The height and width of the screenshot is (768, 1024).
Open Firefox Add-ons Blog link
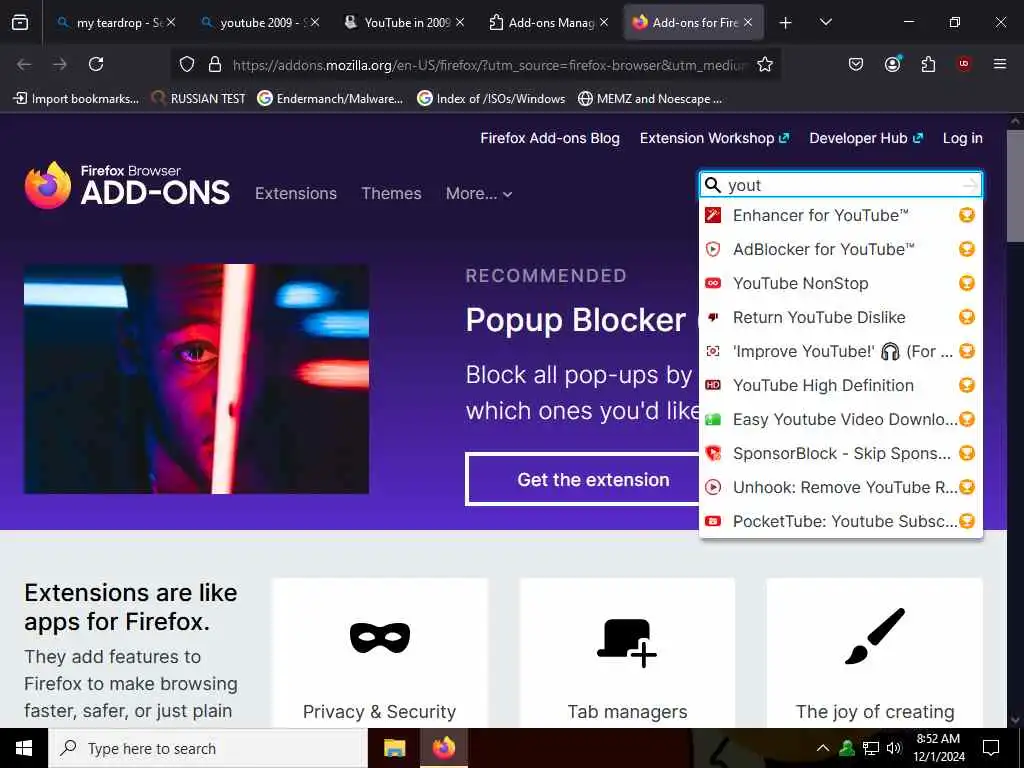tap(550, 138)
